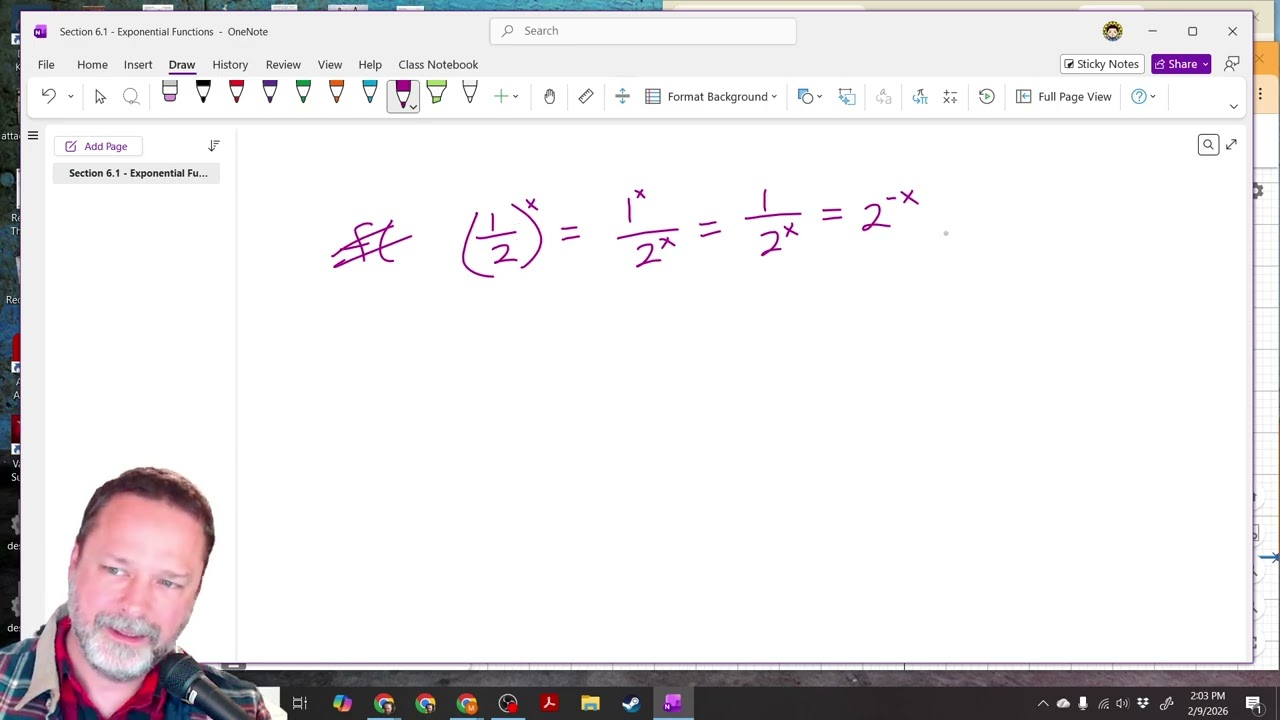Open the Help tab
1280x720 pixels.
tap(370, 64)
